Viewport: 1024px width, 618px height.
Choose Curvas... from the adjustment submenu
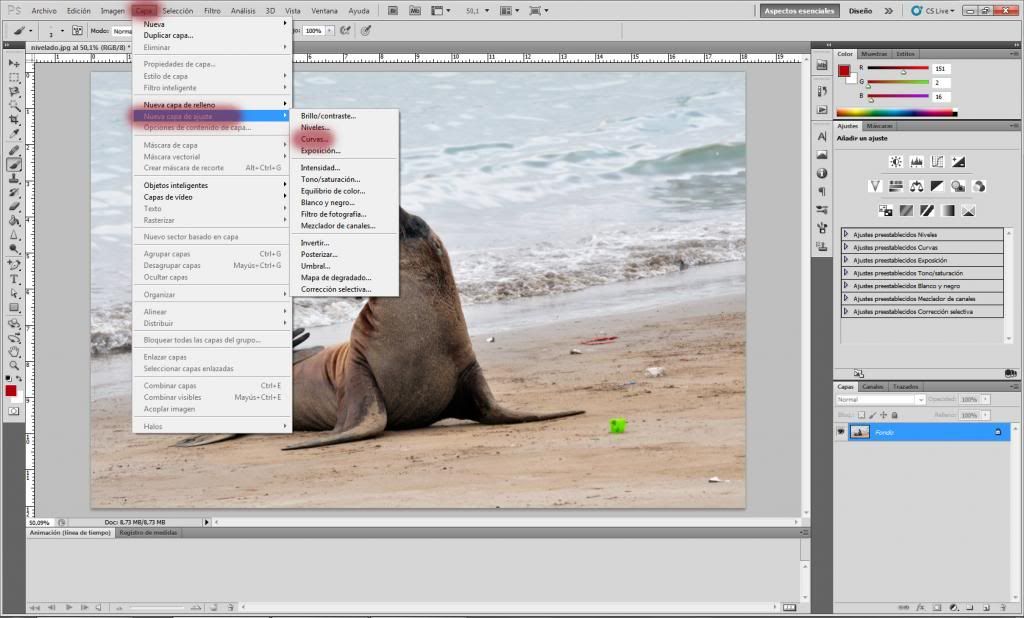coord(314,139)
